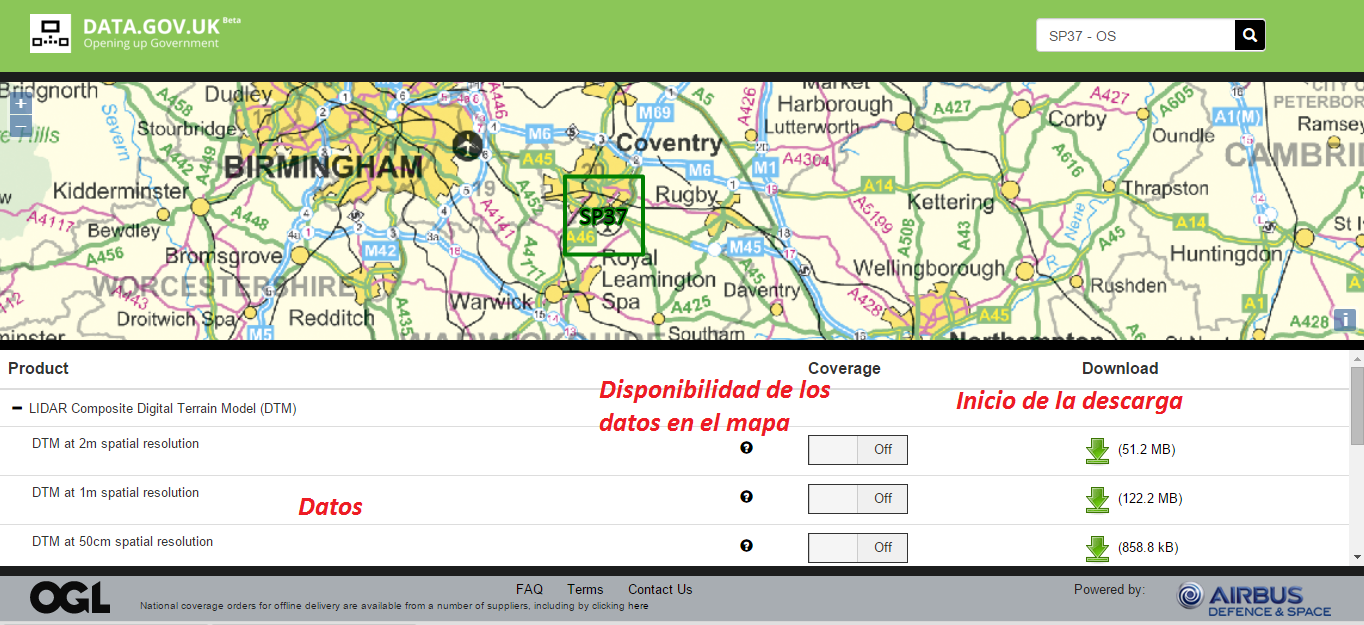Show help for DTM 1m resolution
The image size is (1364, 625).
click(746, 497)
